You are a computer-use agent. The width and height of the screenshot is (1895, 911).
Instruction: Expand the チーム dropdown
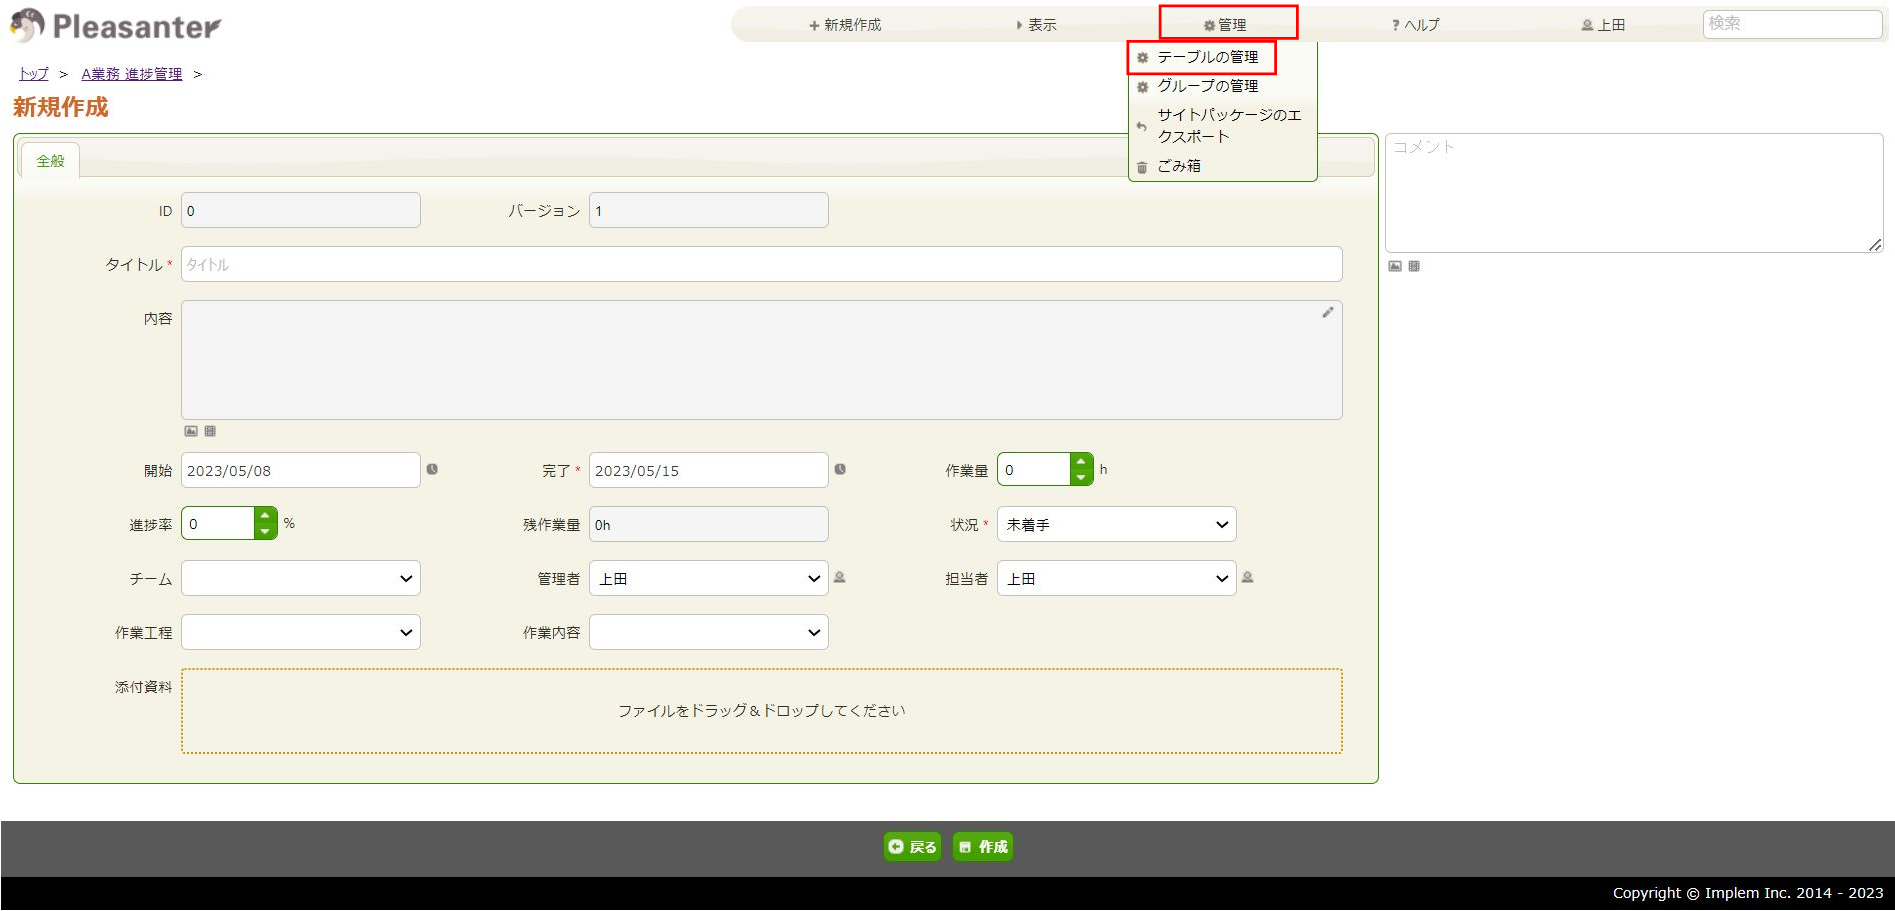(x=300, y=579)
